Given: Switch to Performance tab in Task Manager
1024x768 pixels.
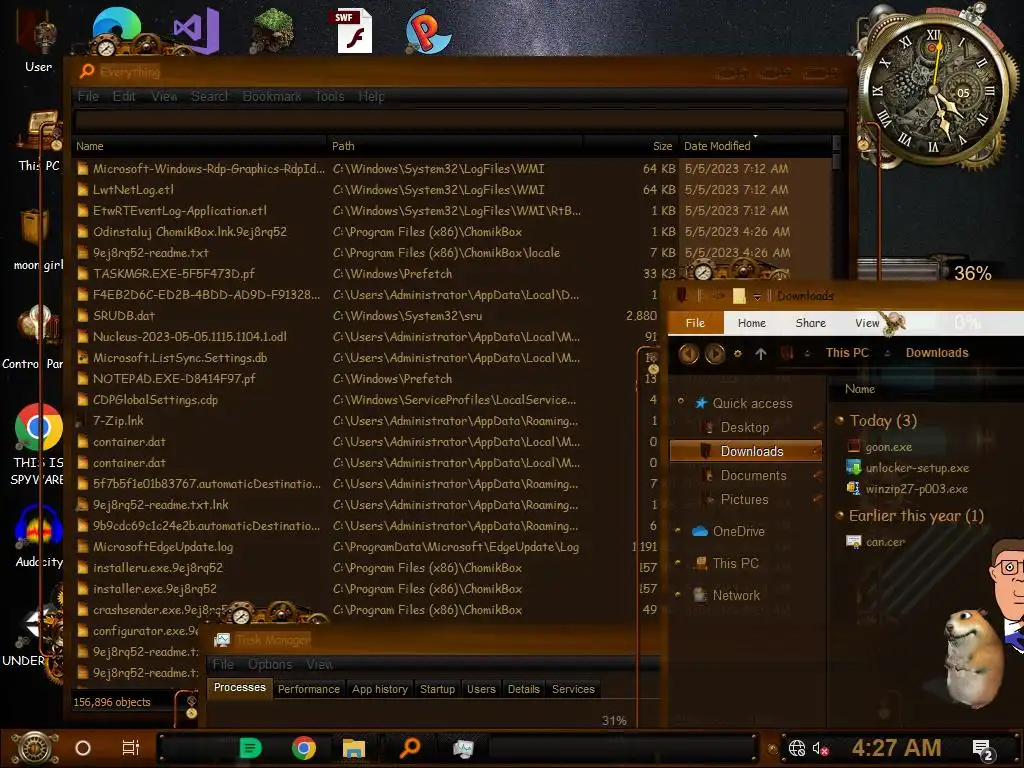Looking at the screenshot, I should (309, 689).
